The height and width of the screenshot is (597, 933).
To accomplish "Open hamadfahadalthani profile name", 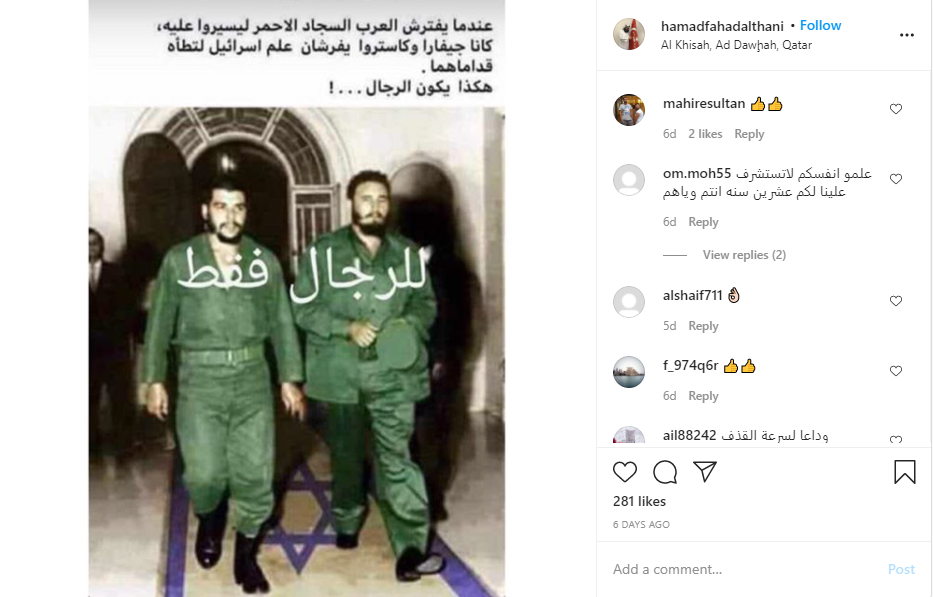I will click(722, 26).
